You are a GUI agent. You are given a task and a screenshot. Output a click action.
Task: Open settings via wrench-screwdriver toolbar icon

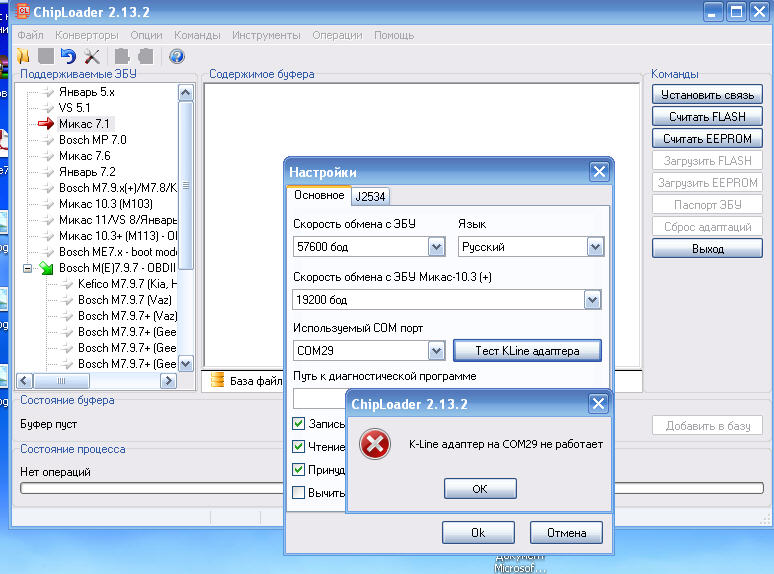92,56
